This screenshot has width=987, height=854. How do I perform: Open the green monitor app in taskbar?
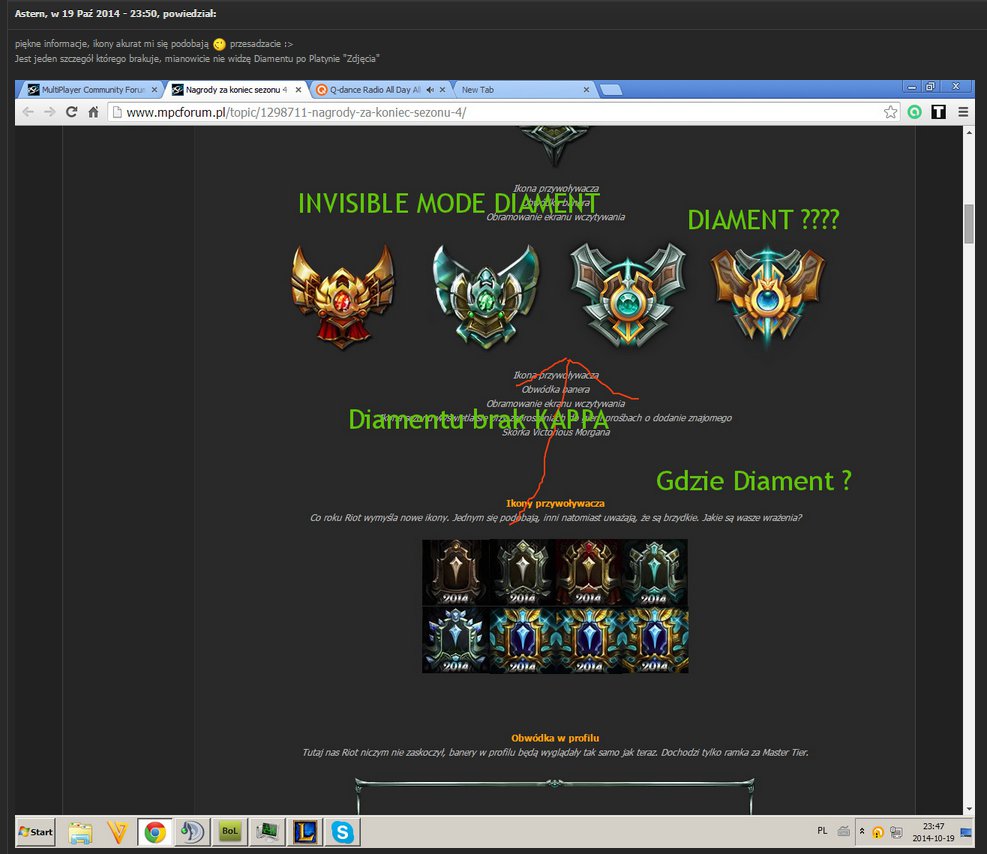pos(268,833)
